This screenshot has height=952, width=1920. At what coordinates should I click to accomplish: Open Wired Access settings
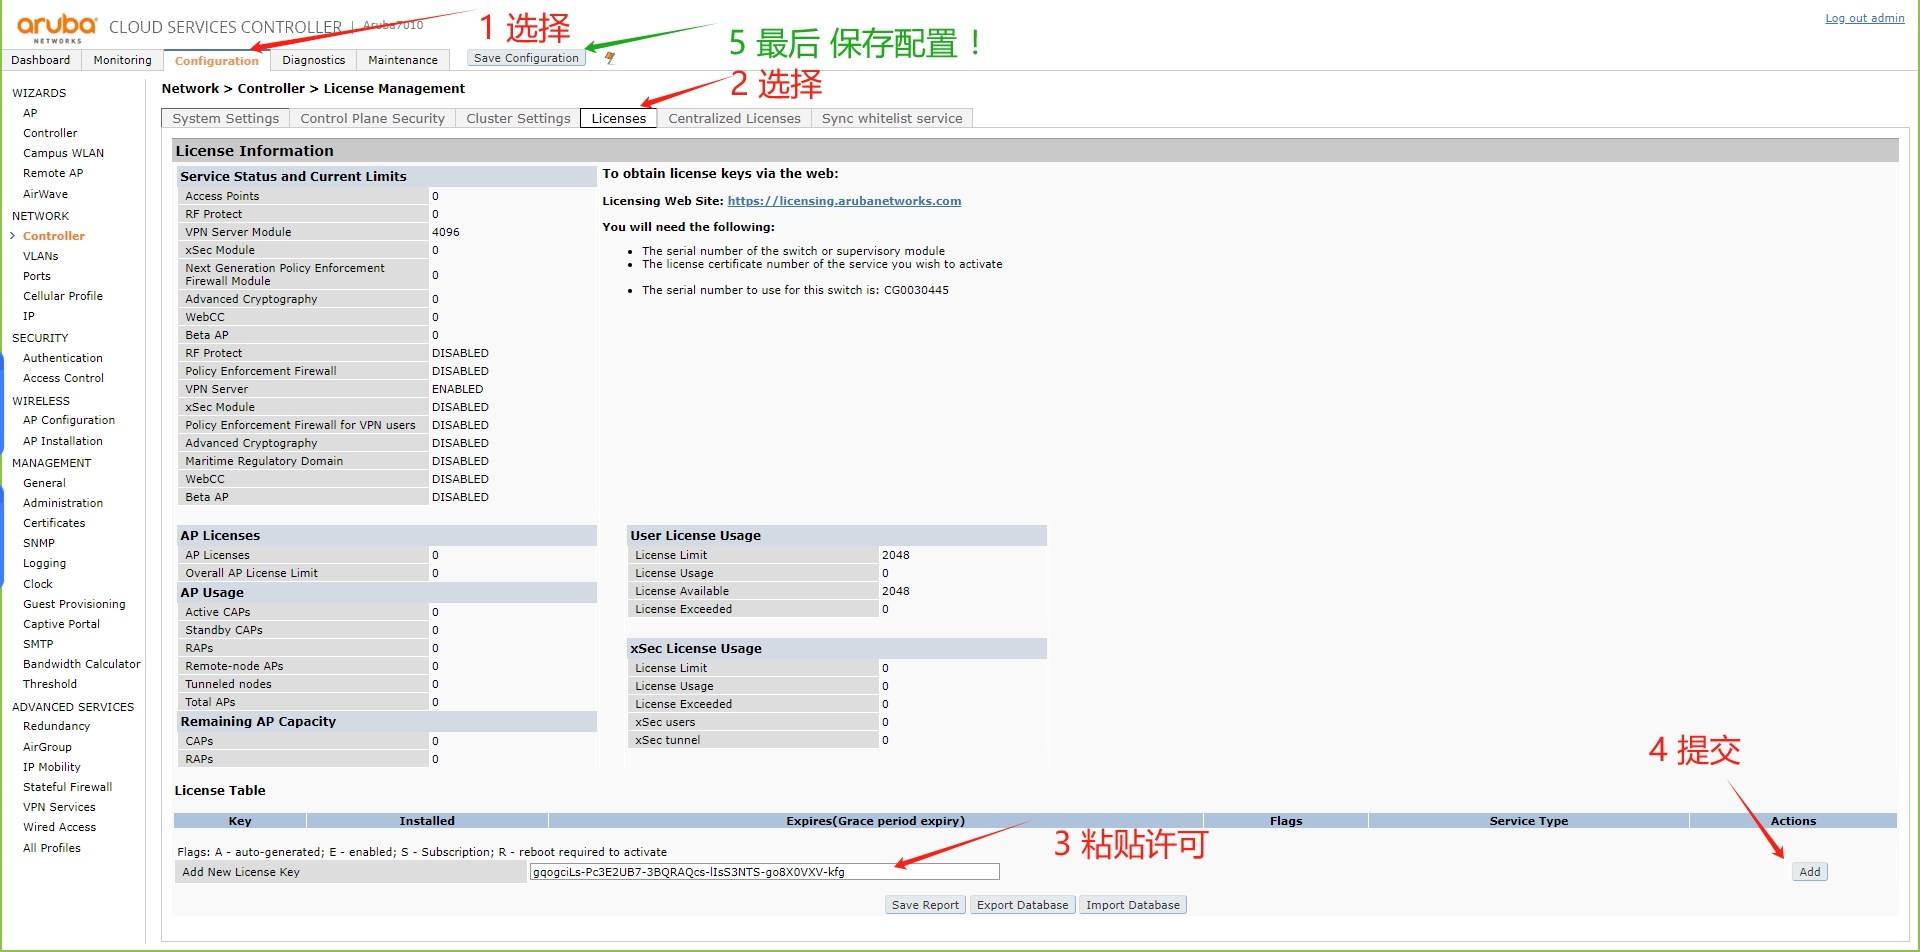click(59, 827)
